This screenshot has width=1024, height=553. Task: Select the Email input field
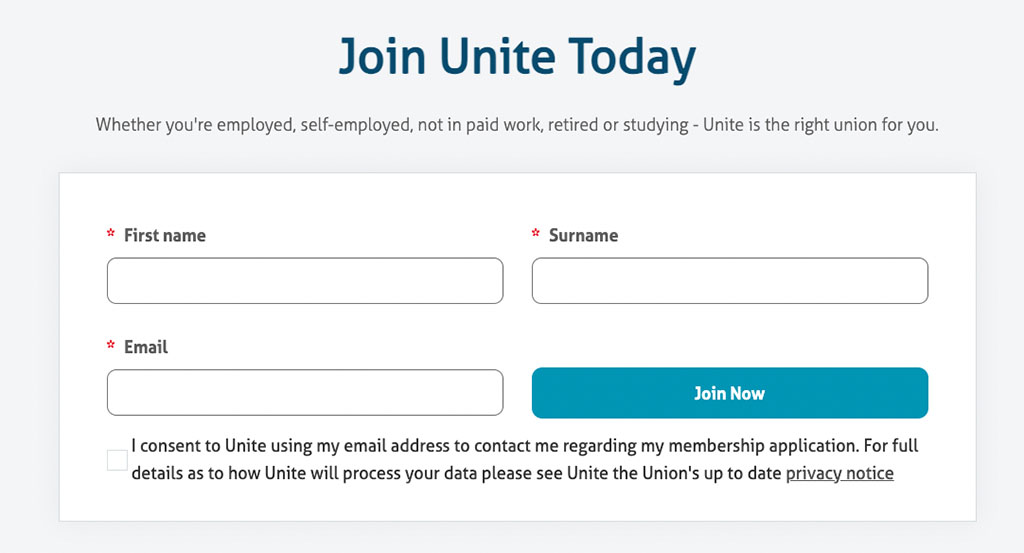point(305,392)
